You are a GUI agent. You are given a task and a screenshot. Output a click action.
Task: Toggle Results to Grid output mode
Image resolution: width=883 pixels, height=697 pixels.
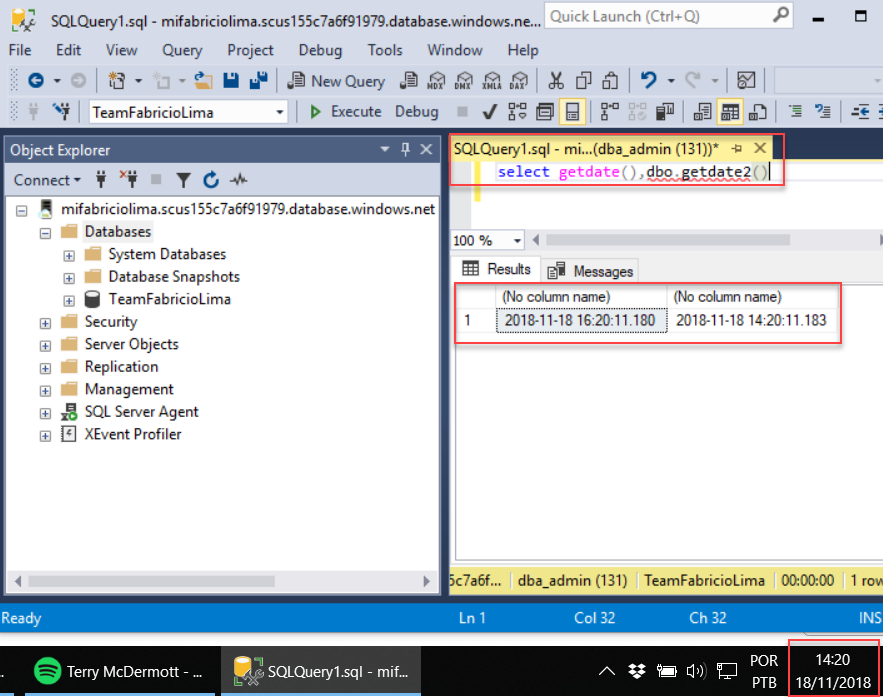pos(730,112)
